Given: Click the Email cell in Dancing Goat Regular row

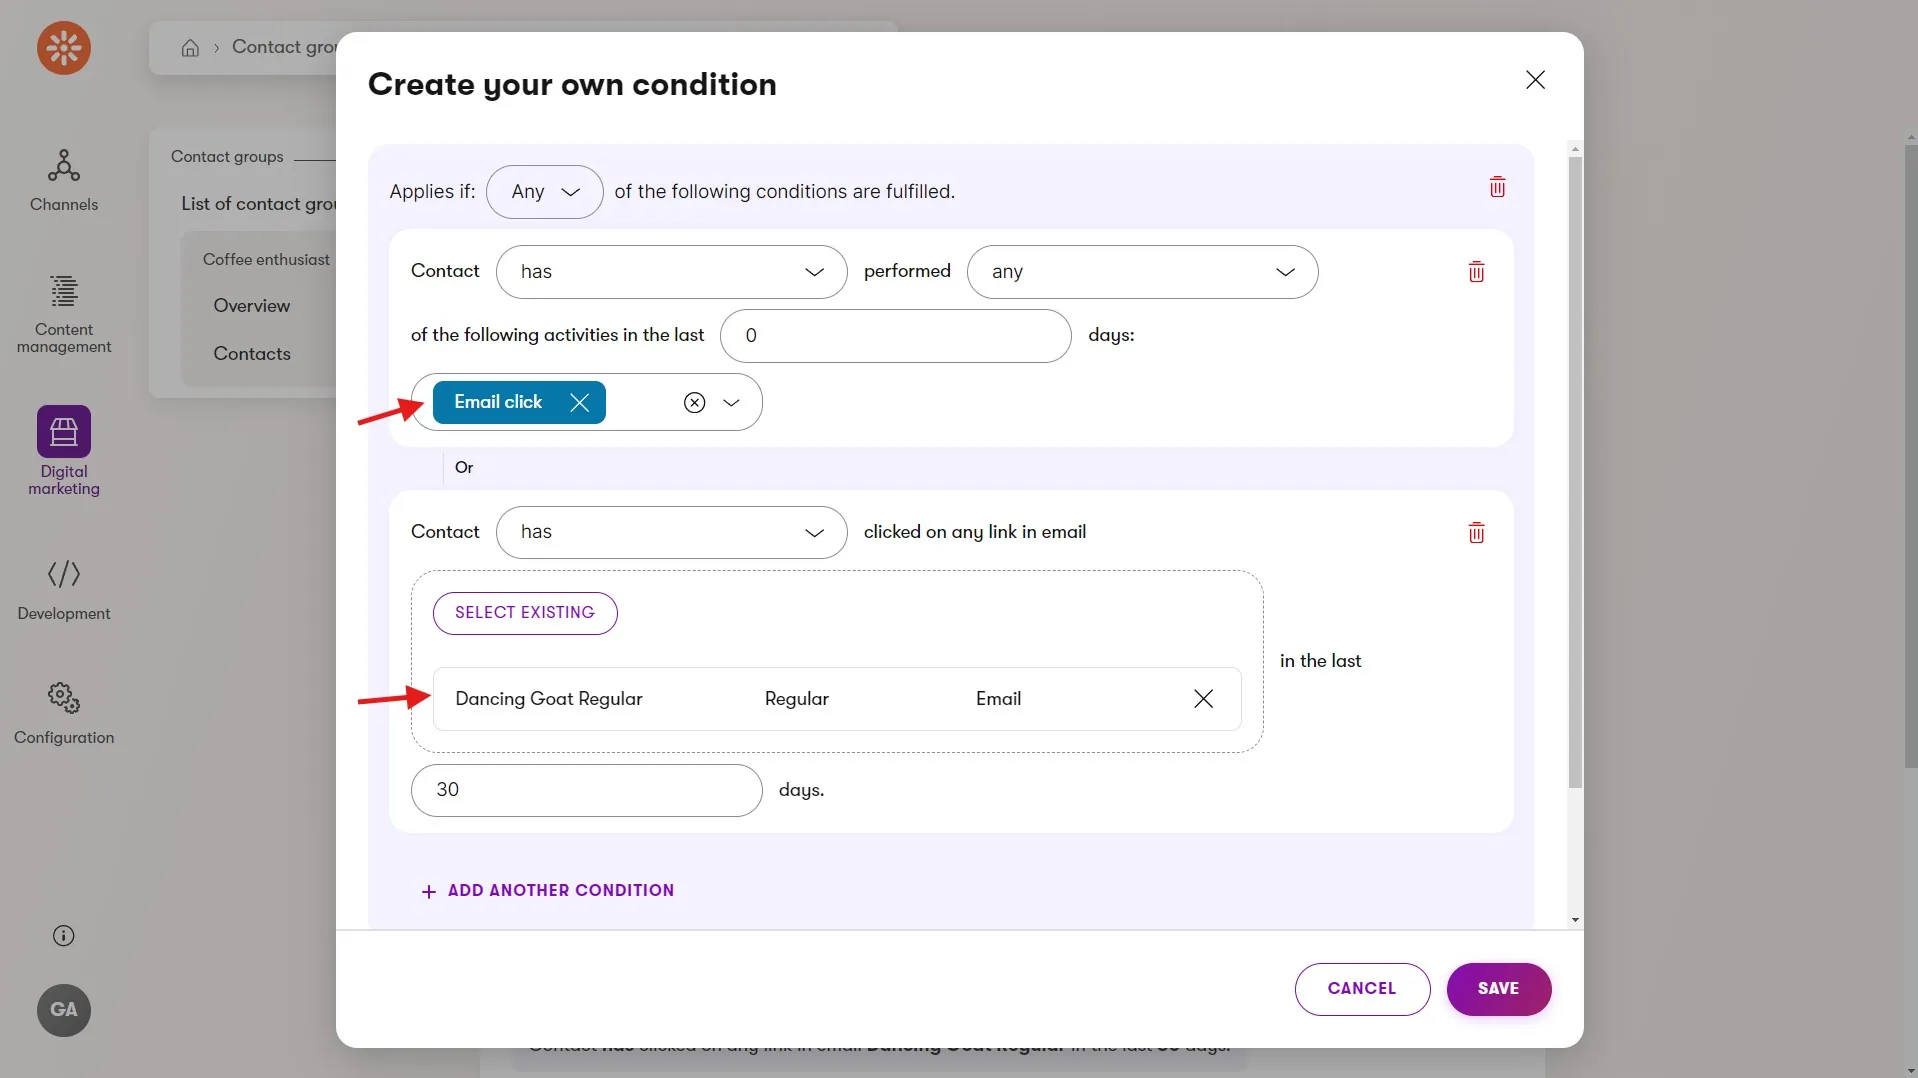Looking at the screenshot, I should (998, 699).
